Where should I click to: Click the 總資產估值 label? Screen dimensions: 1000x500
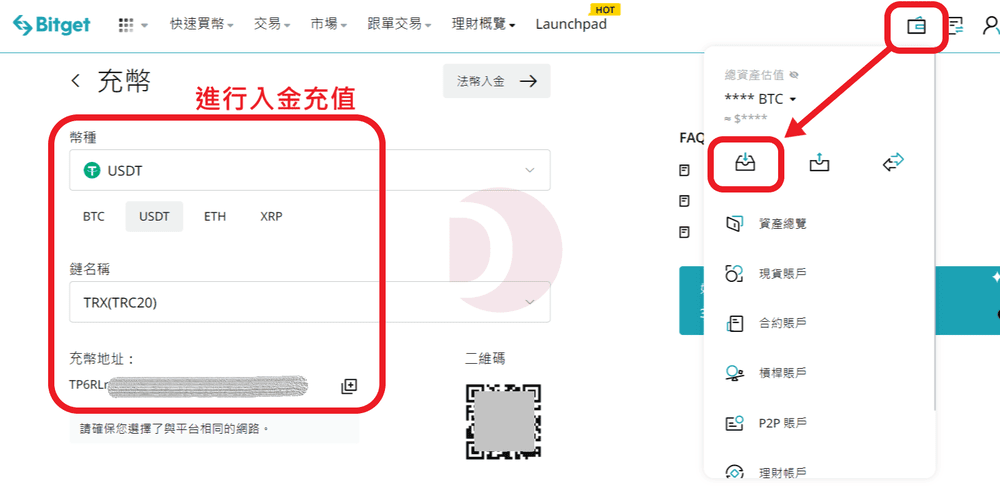tap(754, 75)
